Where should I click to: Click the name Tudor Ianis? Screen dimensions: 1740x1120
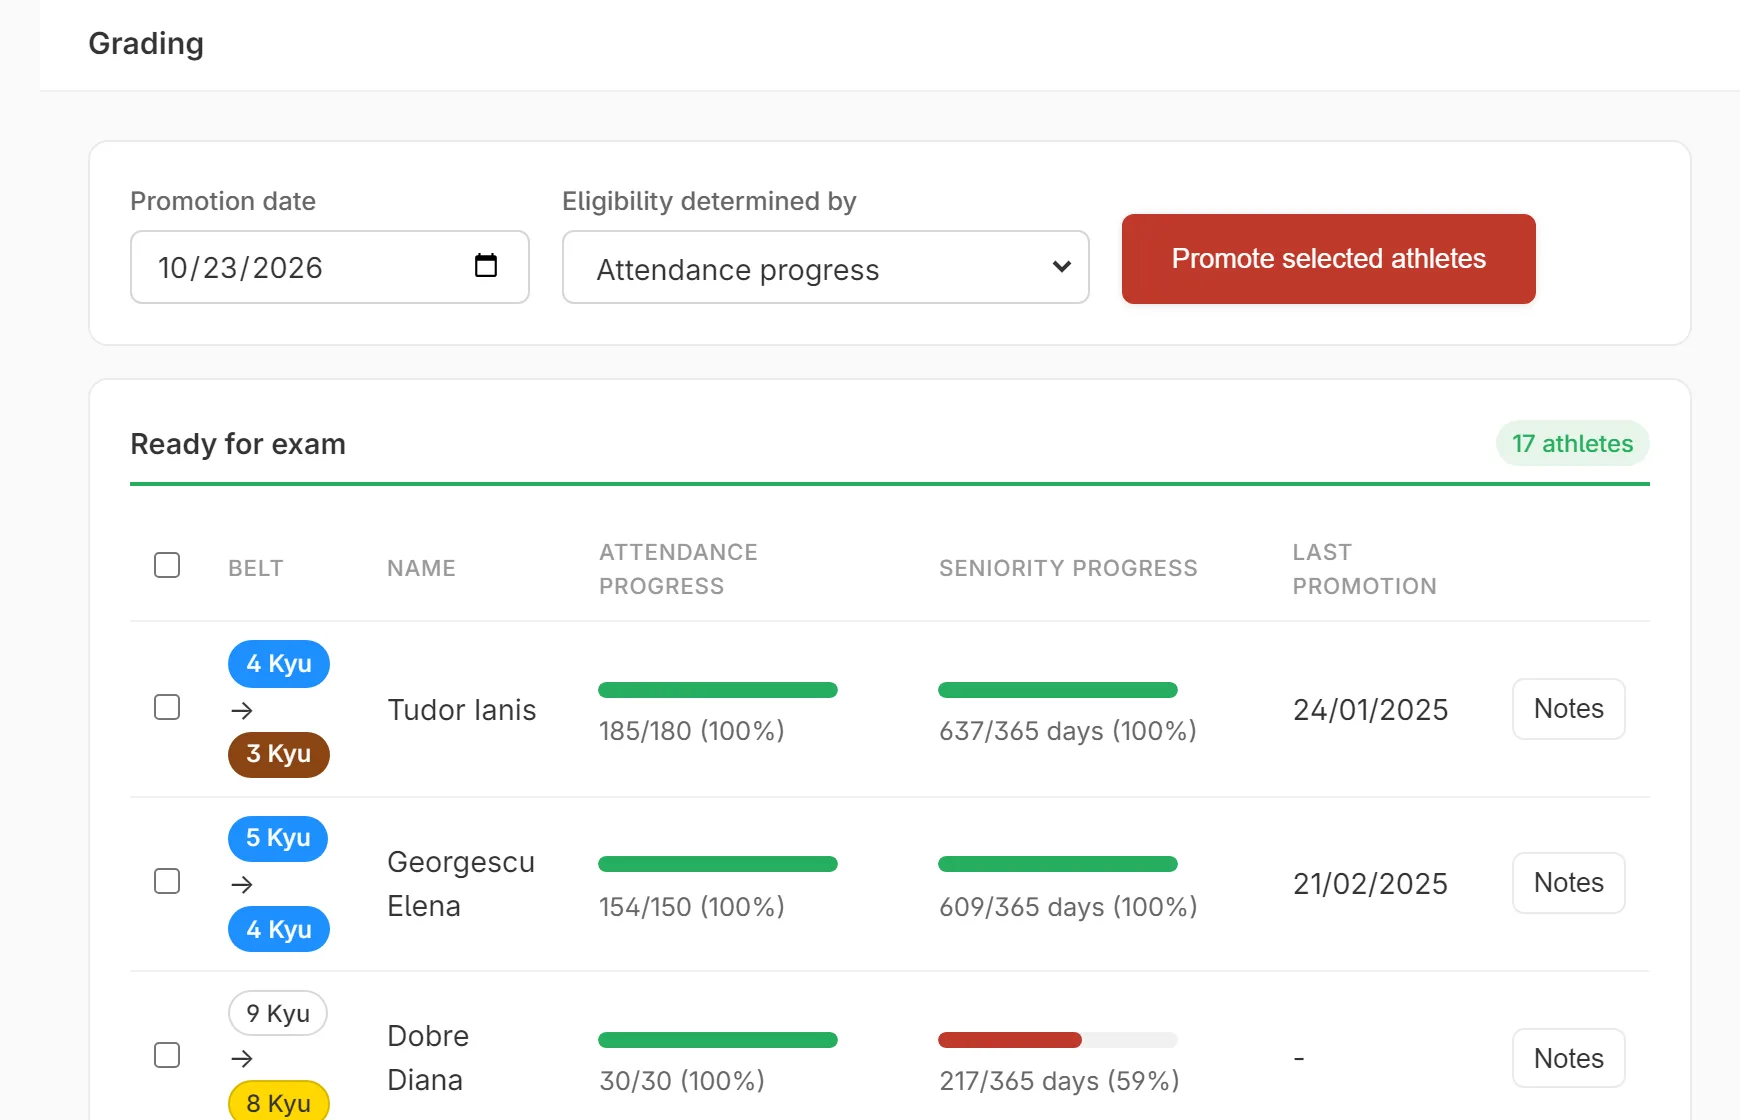click(x=462, y=710)
